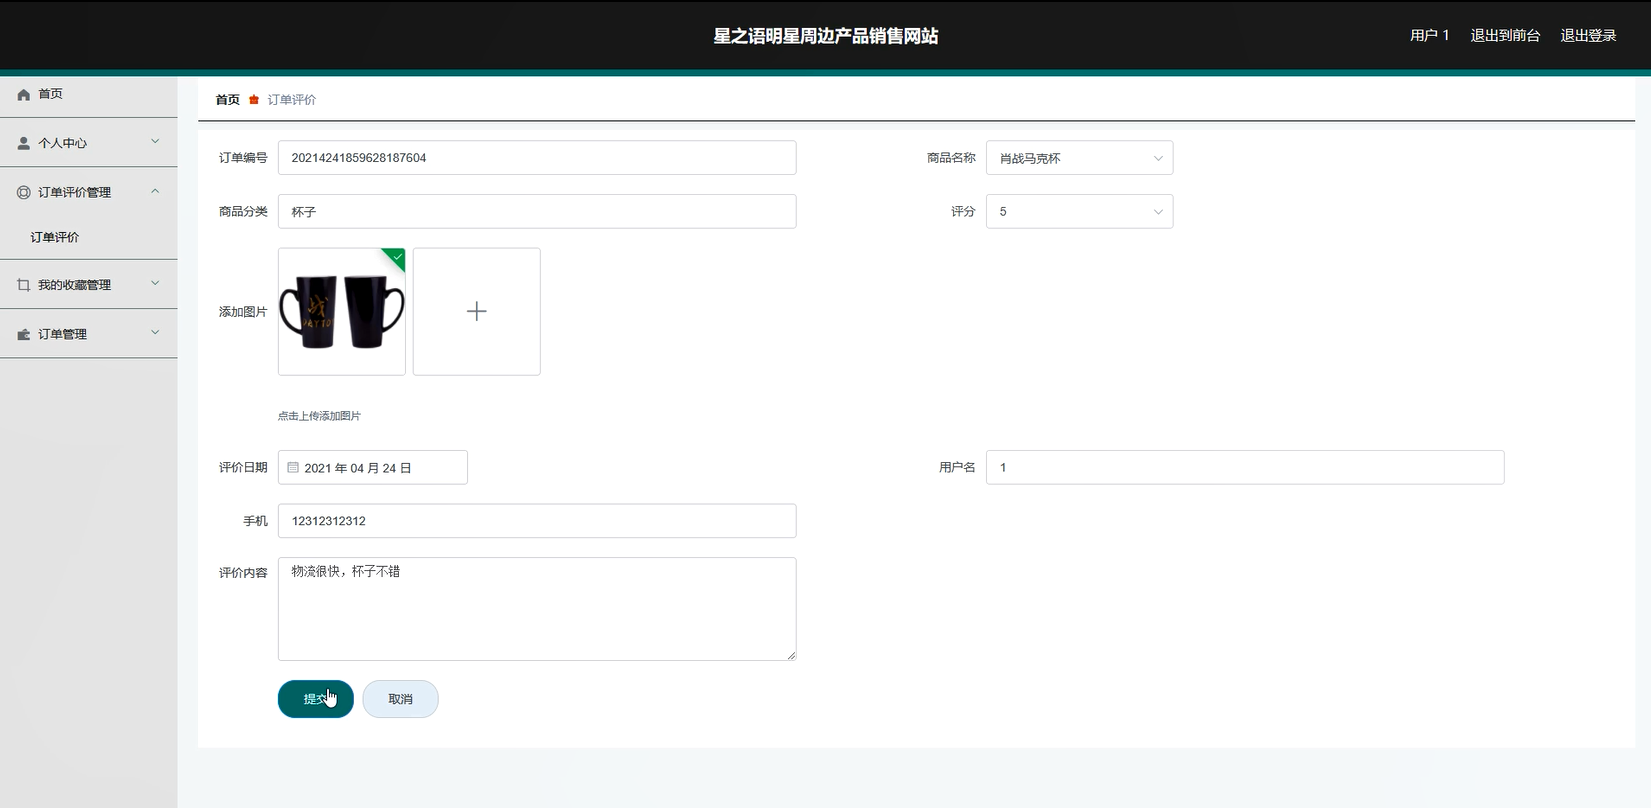Click the person icon for 个人中心
The width and height of the screenshot is (1651, 808).
(x=24, y=143)
